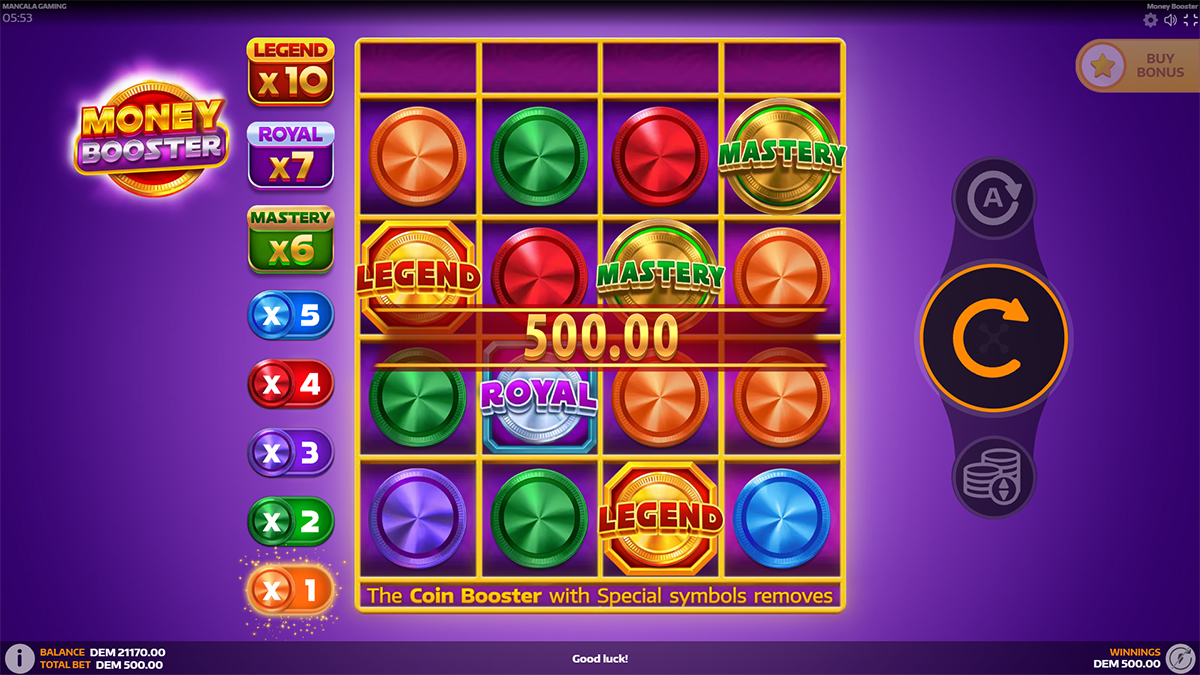Select the Royal x7 multiplier badge

click(291, 155)
